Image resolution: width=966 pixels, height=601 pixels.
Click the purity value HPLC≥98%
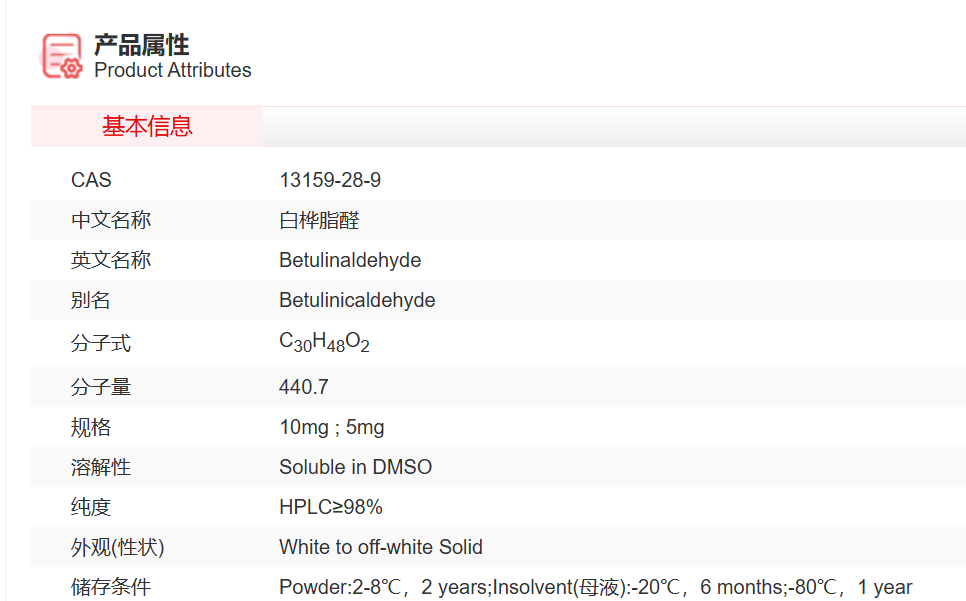(x=330, y=507)
